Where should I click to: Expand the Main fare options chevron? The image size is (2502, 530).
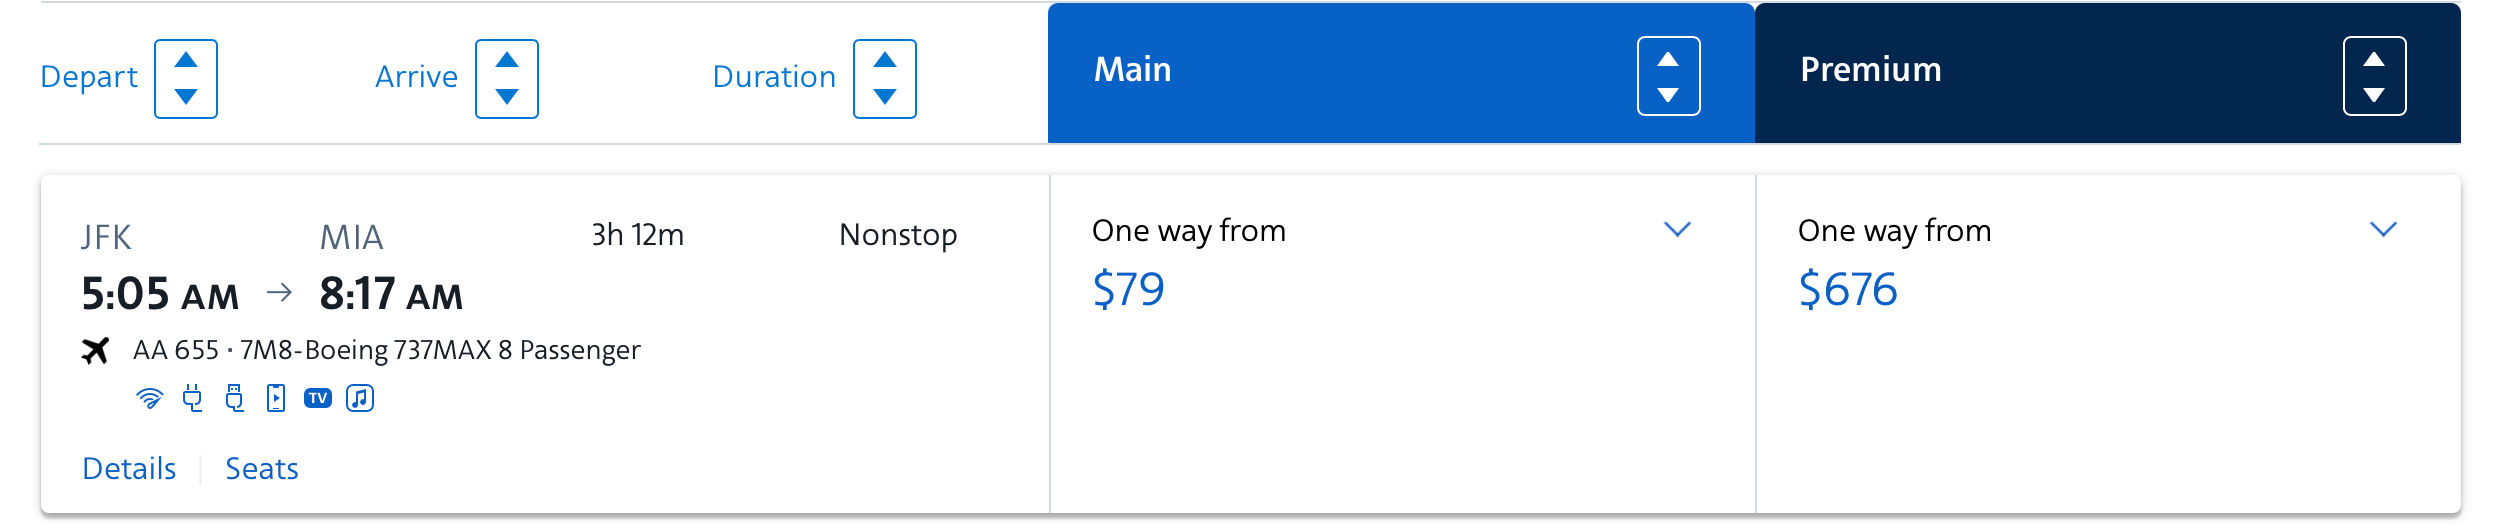[x=1677, y=230]
